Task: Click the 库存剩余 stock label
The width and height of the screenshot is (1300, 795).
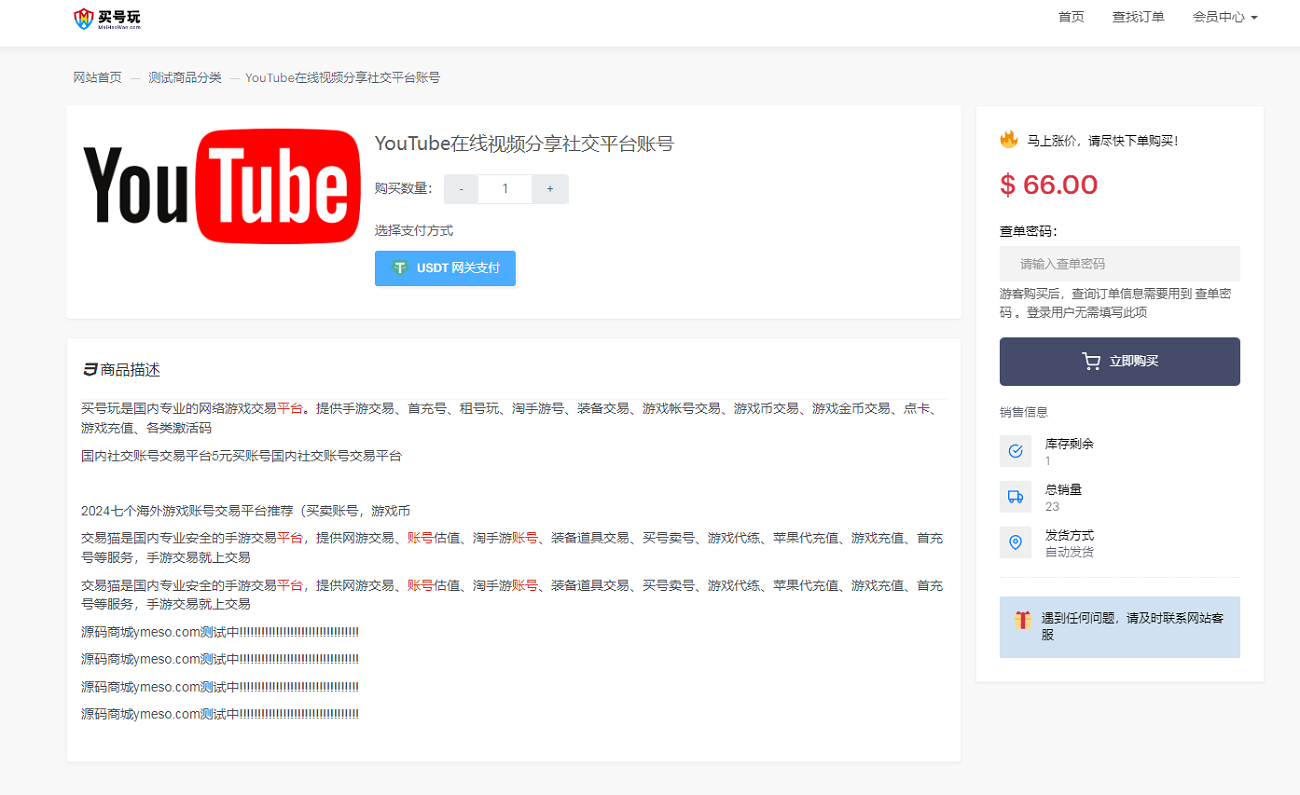Action: point(1069,444)
